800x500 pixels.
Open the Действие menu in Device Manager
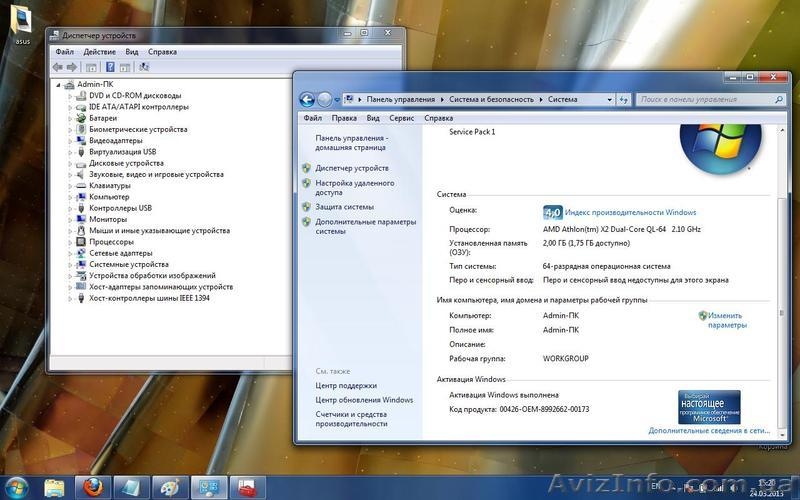pos(99,52)
